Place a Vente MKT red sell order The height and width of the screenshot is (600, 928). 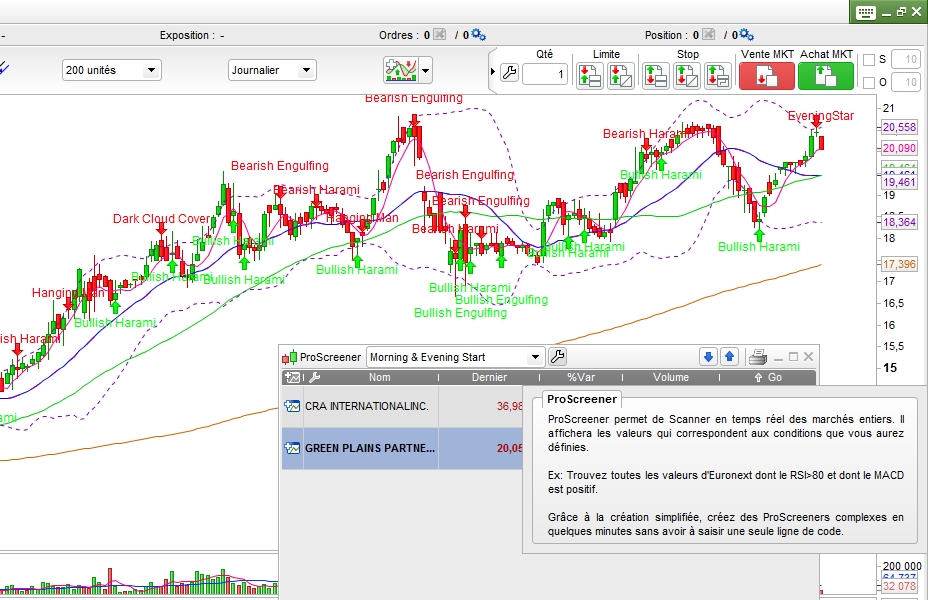[x=766, y=76]
